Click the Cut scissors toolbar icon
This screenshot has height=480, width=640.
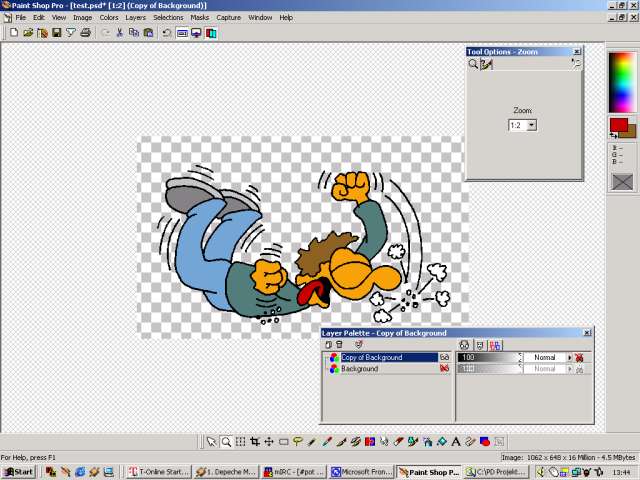[x=120, y=33]
